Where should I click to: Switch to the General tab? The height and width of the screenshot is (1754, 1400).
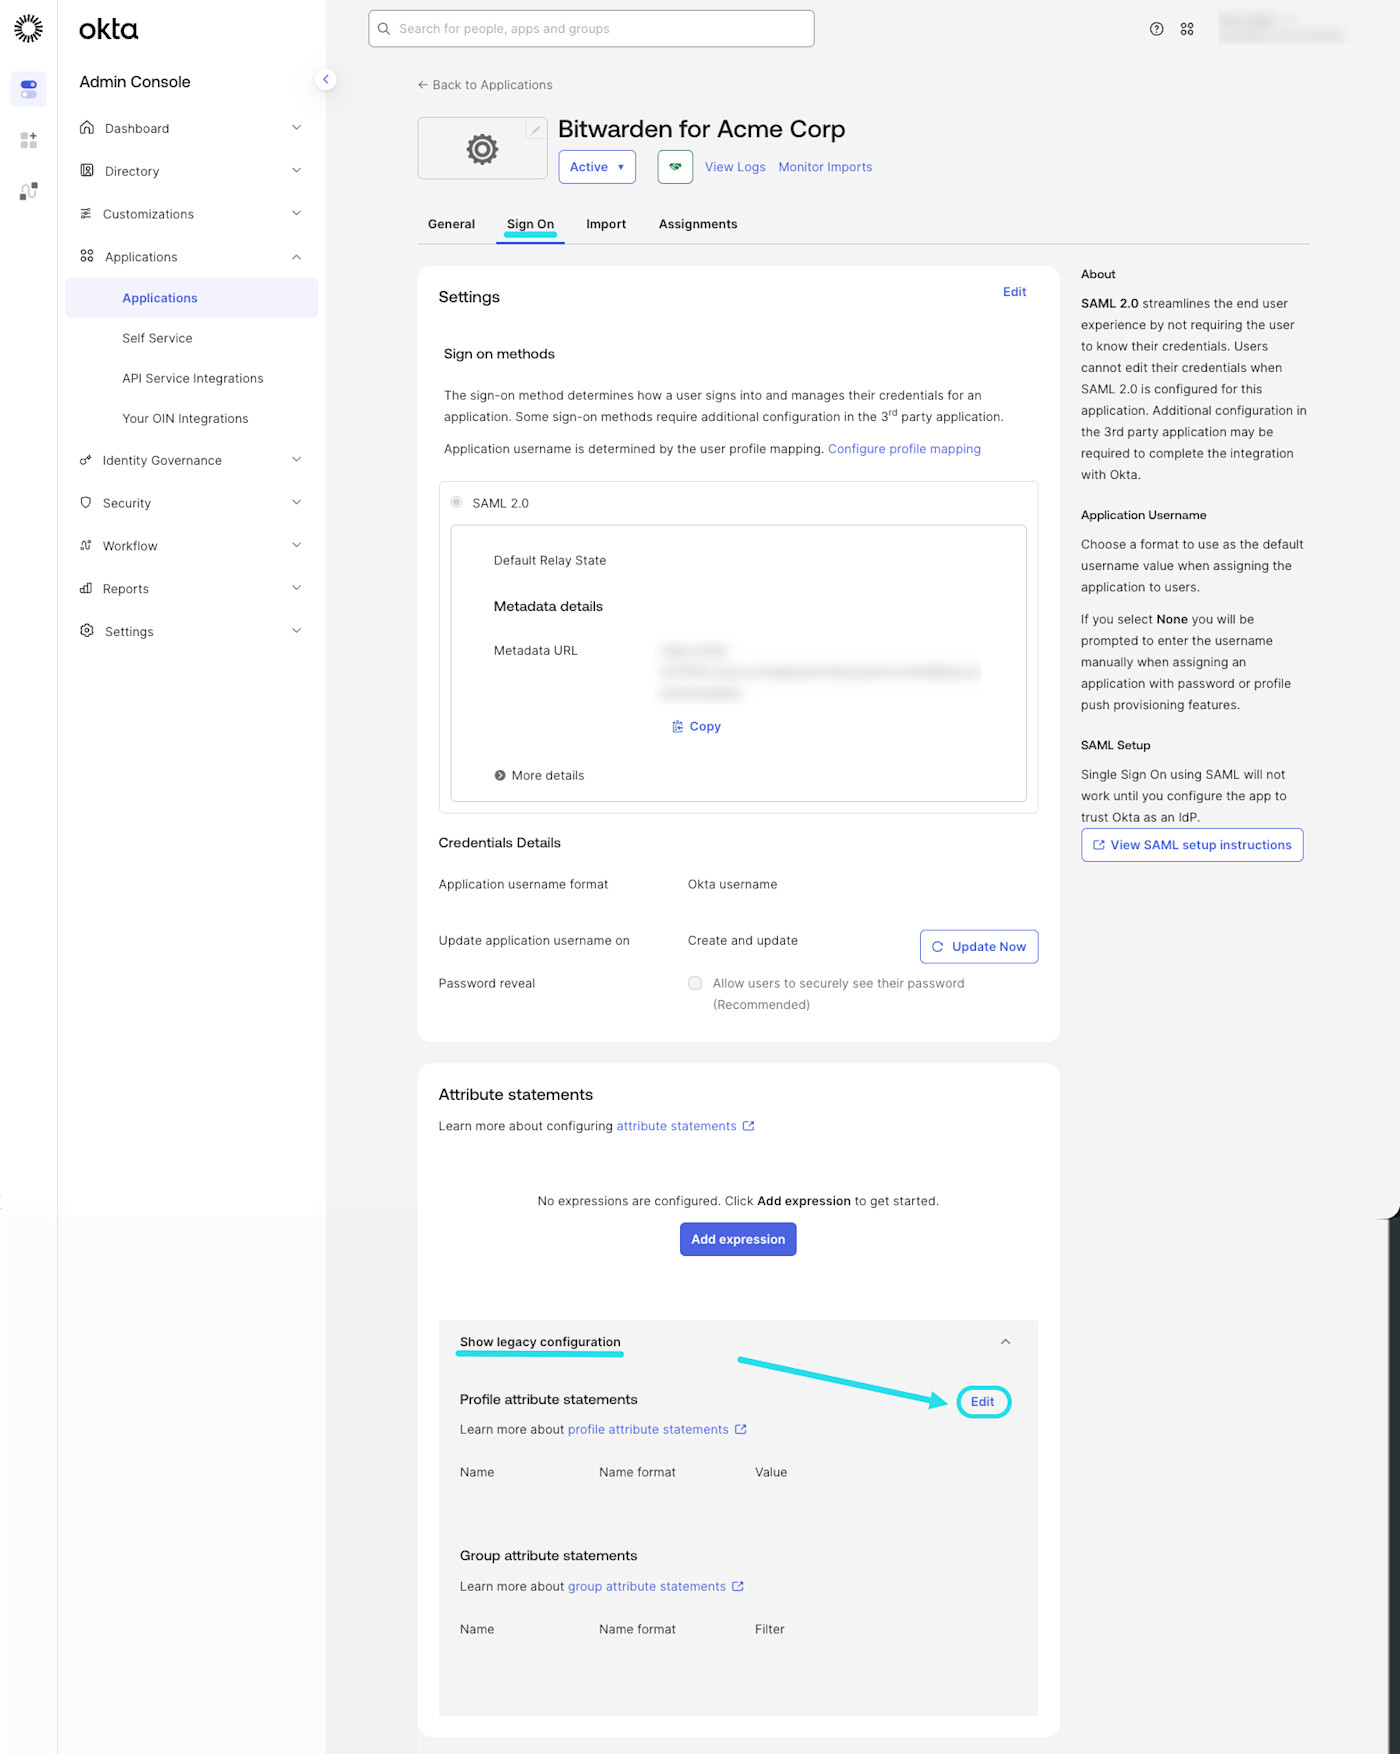click(451, 224)
